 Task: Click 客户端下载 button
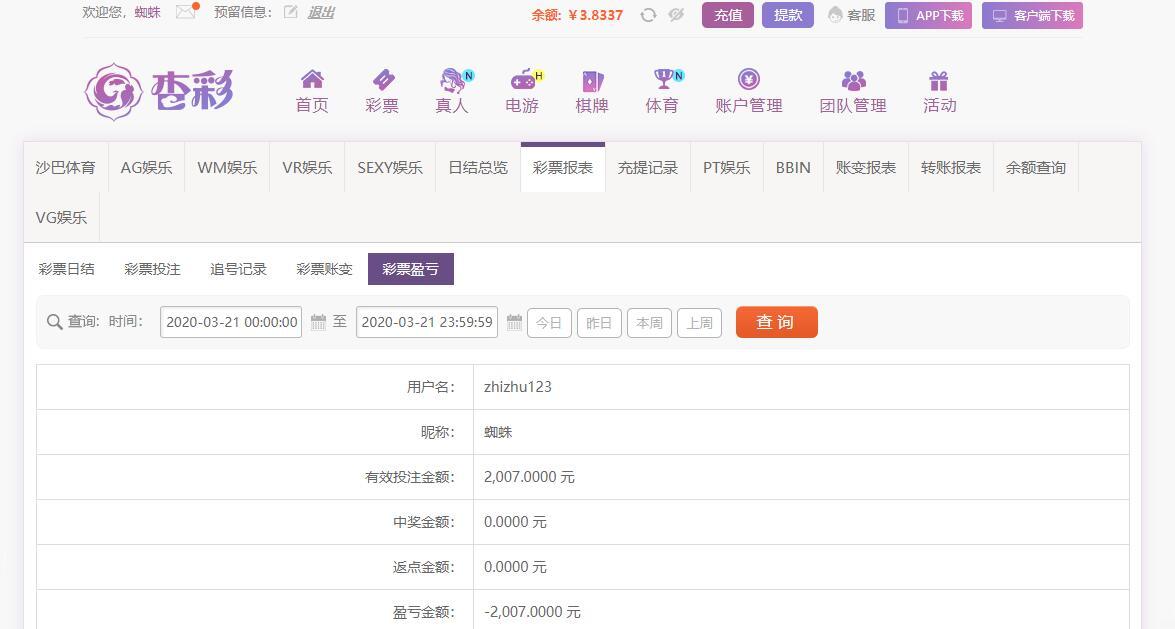[x=1032, y=15]
